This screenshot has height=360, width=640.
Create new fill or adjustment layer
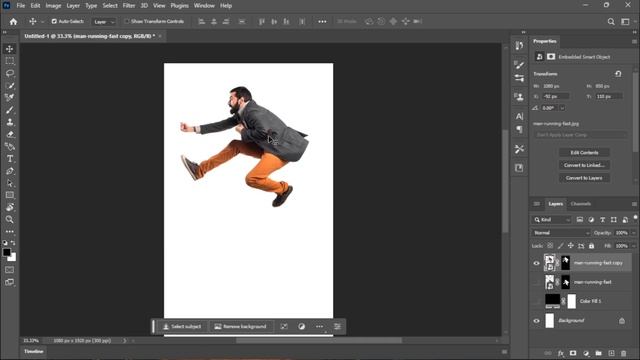[x=586, y=353]
